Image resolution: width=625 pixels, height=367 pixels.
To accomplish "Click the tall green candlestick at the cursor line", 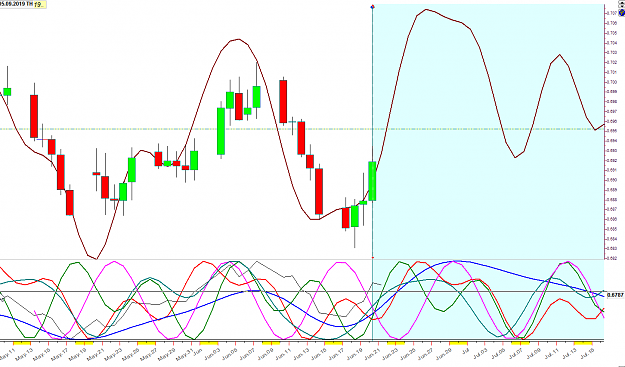I will coord(372,181).
